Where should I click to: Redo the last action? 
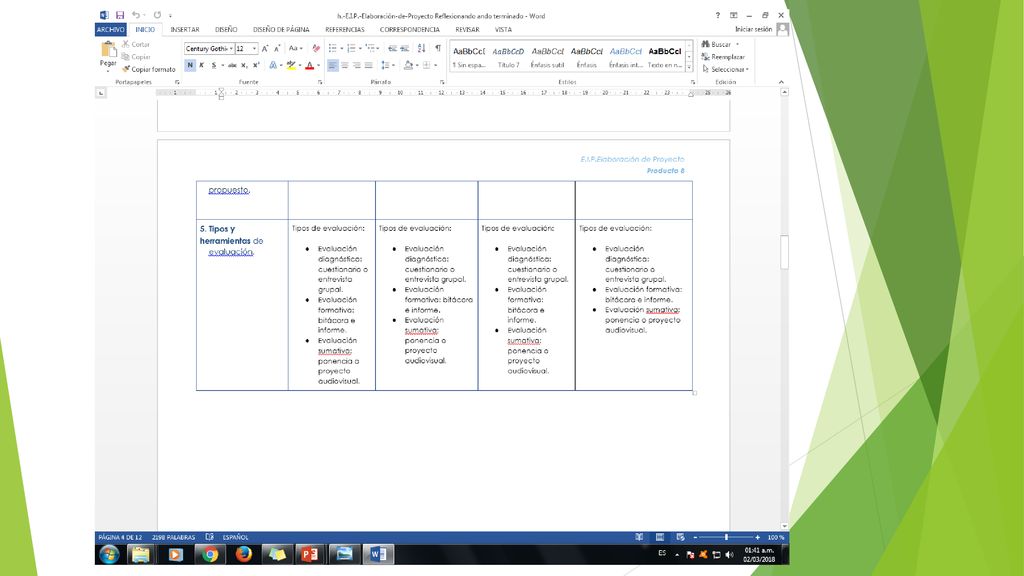(x=157, y=15)
